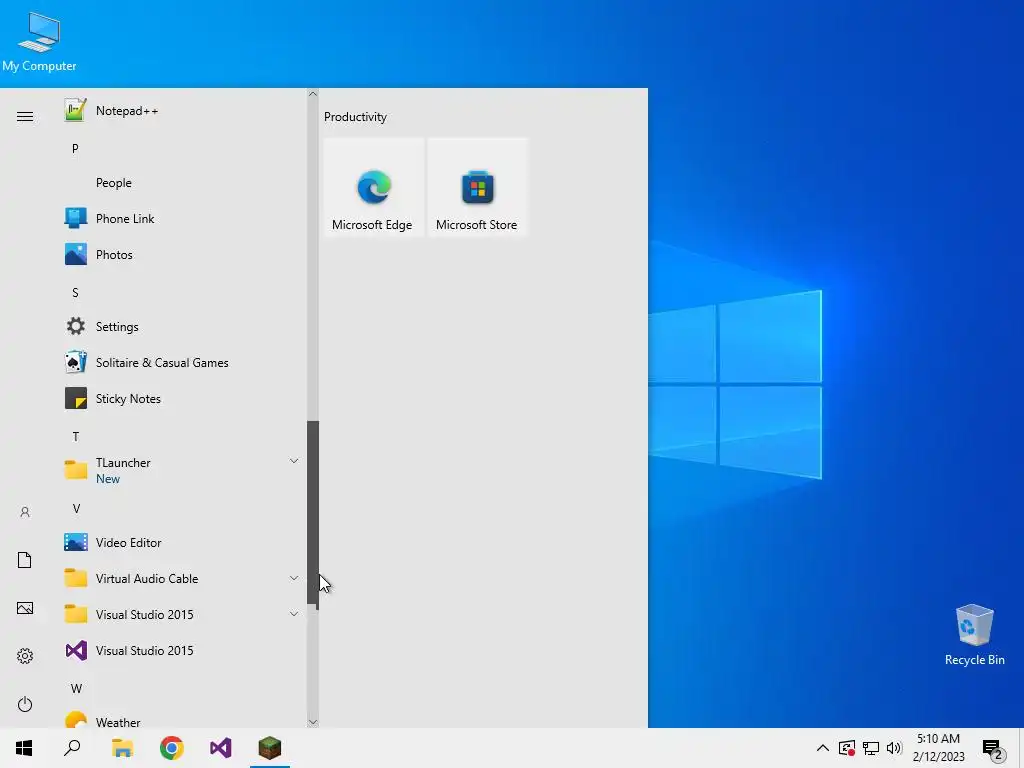Image resolution: width=1024 pixels, height=768 pixels.
Task: Click the Microsoft Edge tile
Action: pyautogui.click(x=374, y=187)
